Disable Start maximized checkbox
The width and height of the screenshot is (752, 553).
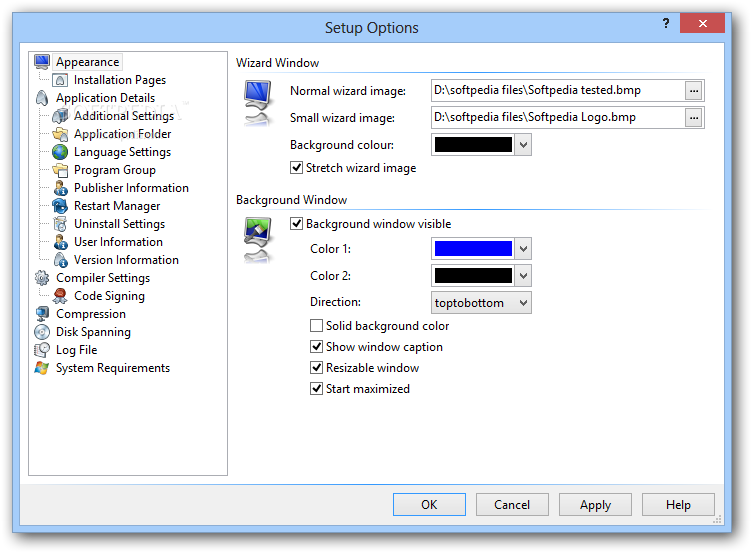pos(316,388)
